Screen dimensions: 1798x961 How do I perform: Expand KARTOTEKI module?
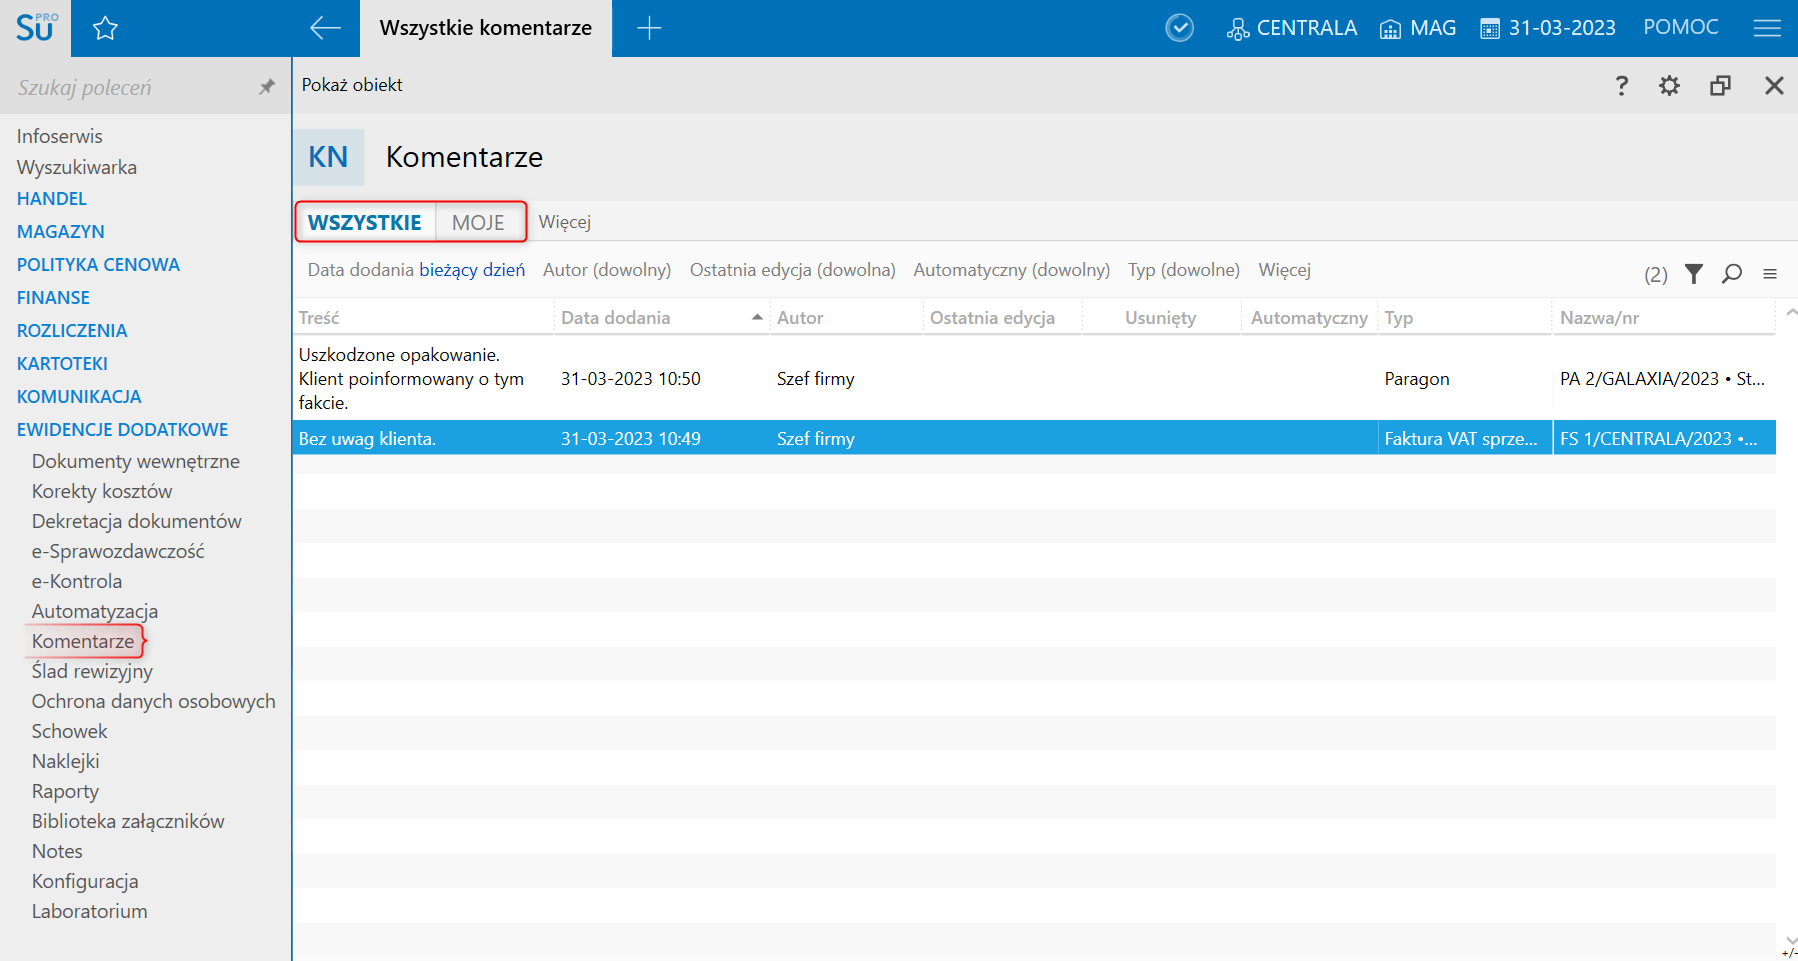(62, 364)
